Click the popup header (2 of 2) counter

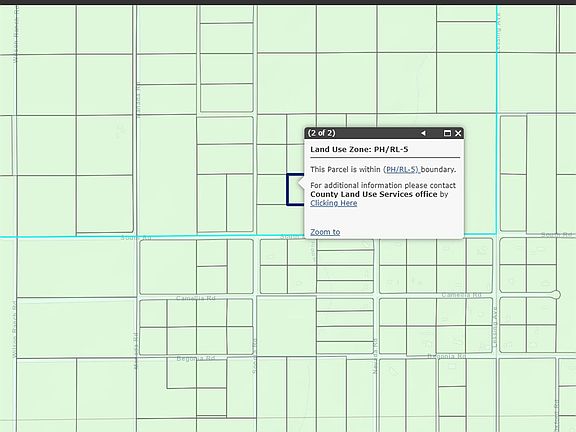[321, 133]
